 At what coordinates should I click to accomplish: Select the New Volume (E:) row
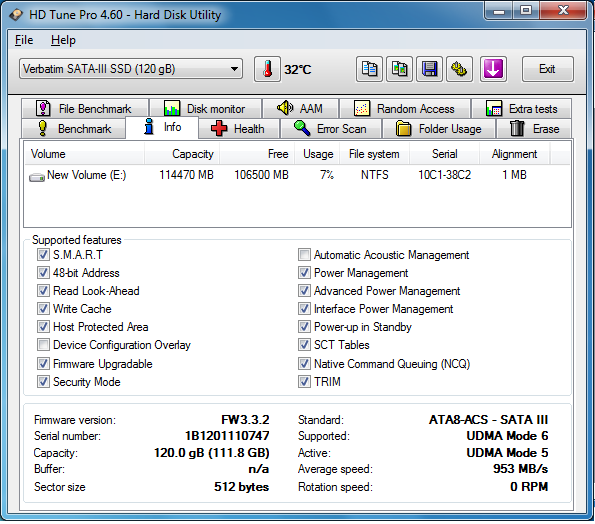point(297,175)
